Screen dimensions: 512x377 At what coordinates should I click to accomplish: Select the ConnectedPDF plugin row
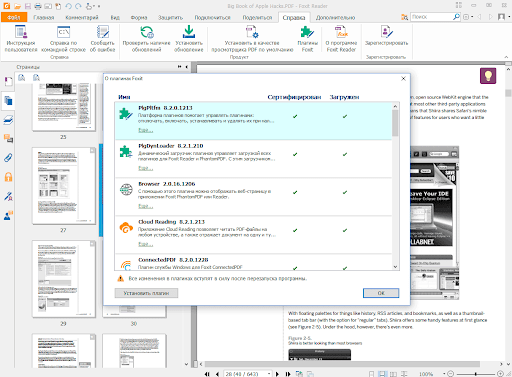pos(253,262)
